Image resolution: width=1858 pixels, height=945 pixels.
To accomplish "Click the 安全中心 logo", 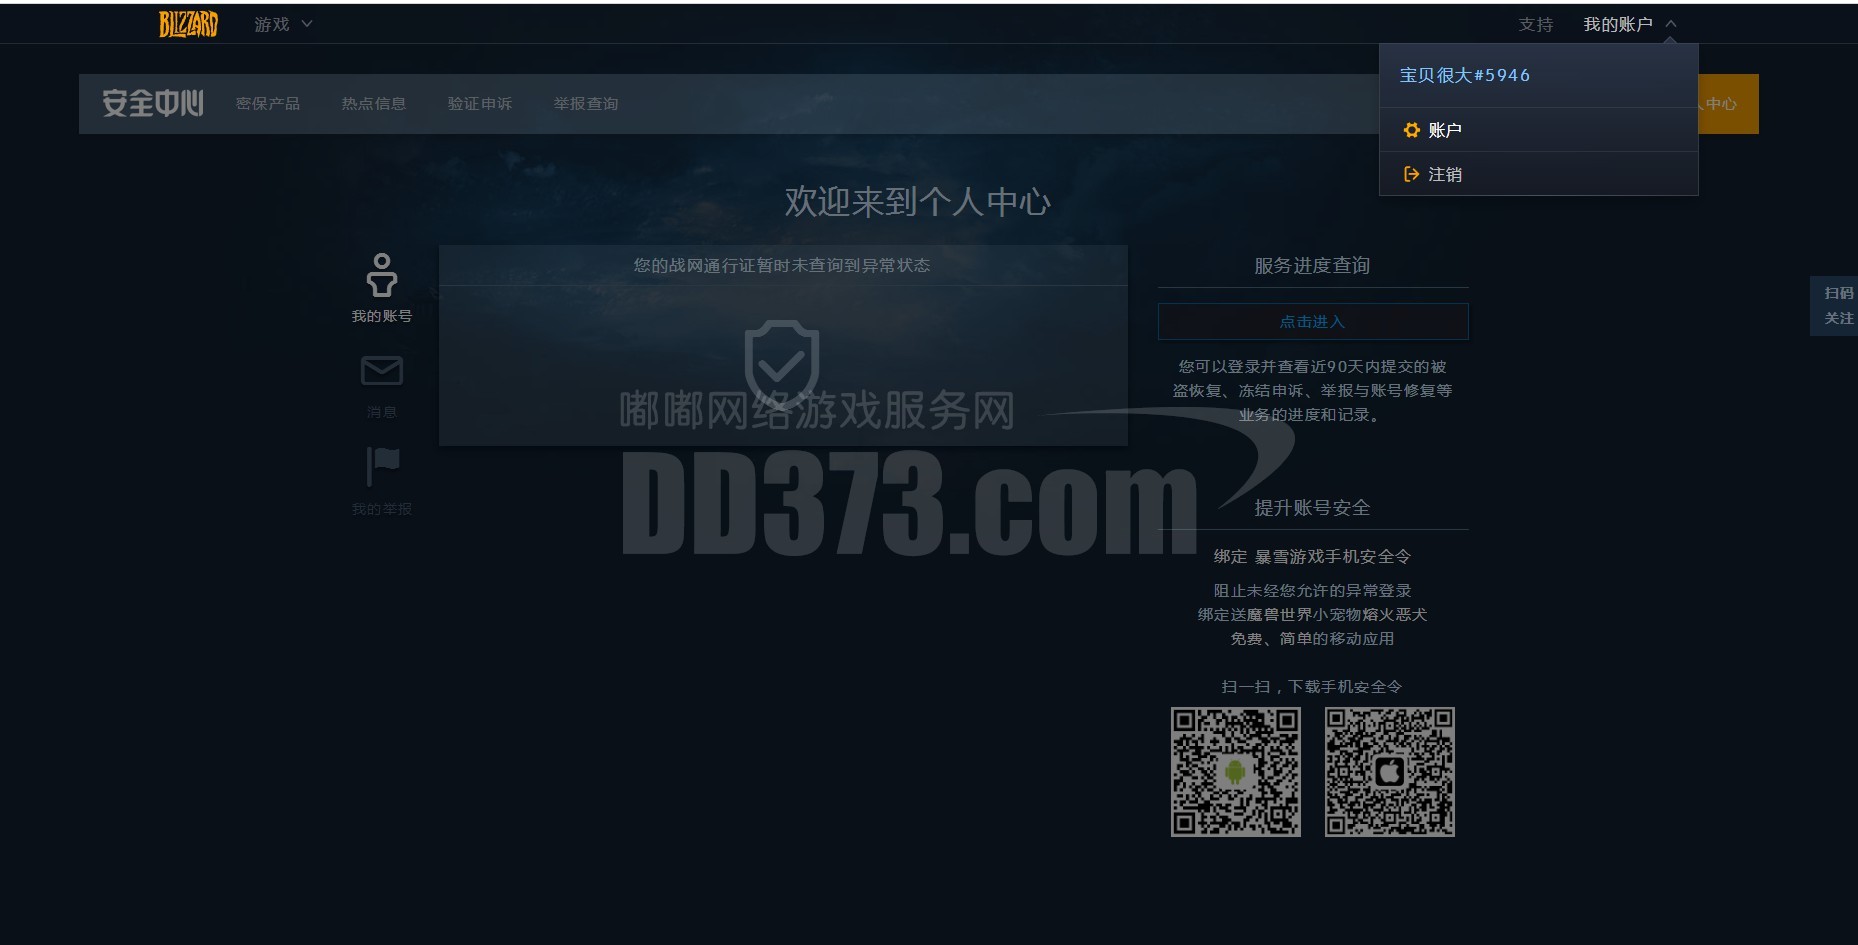I will 150,103.
